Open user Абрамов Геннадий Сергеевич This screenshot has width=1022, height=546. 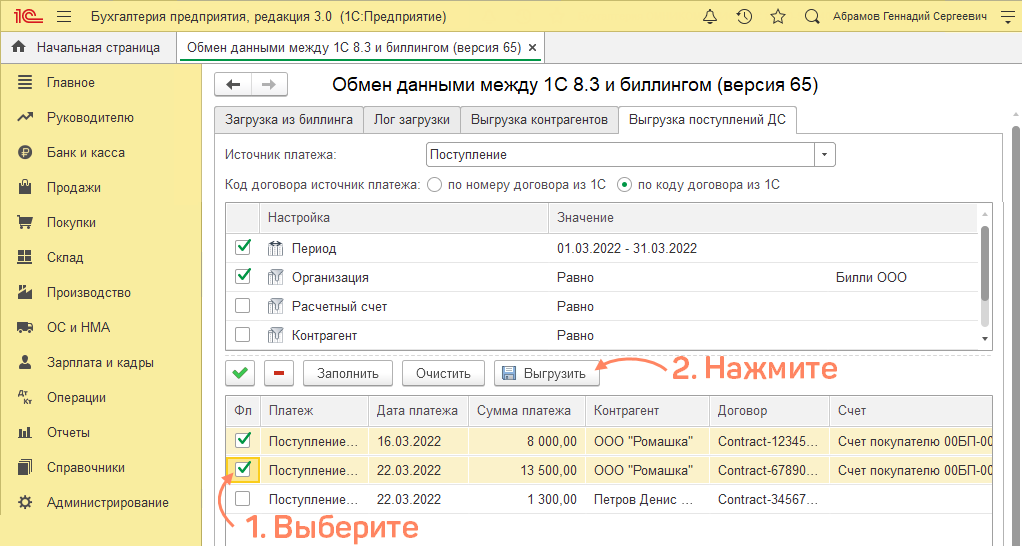click(x=910, y=16)
